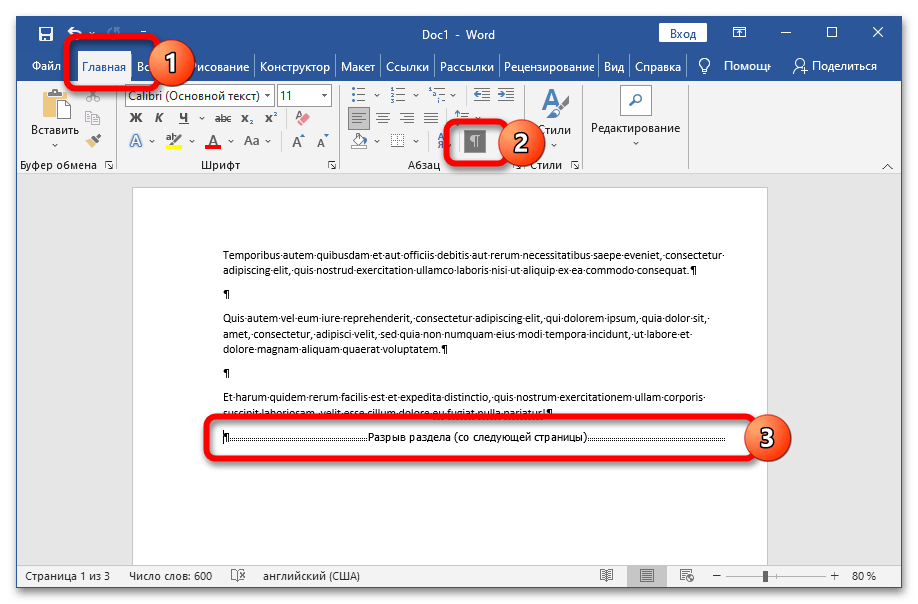
Task: Click the Поделиться share button
Action: point(835,66)
